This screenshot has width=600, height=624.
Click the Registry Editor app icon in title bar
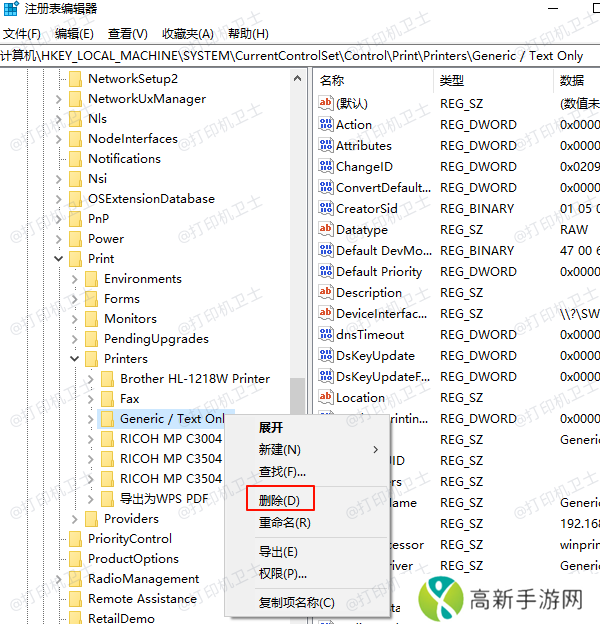coord(10,9)
